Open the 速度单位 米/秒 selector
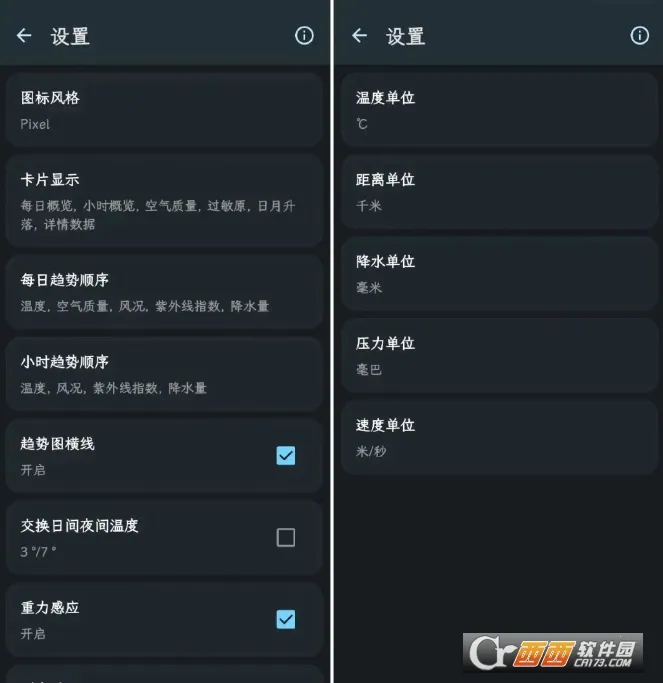Image resolution: width=663 pixels, height=683 pixels. [499, 438]
